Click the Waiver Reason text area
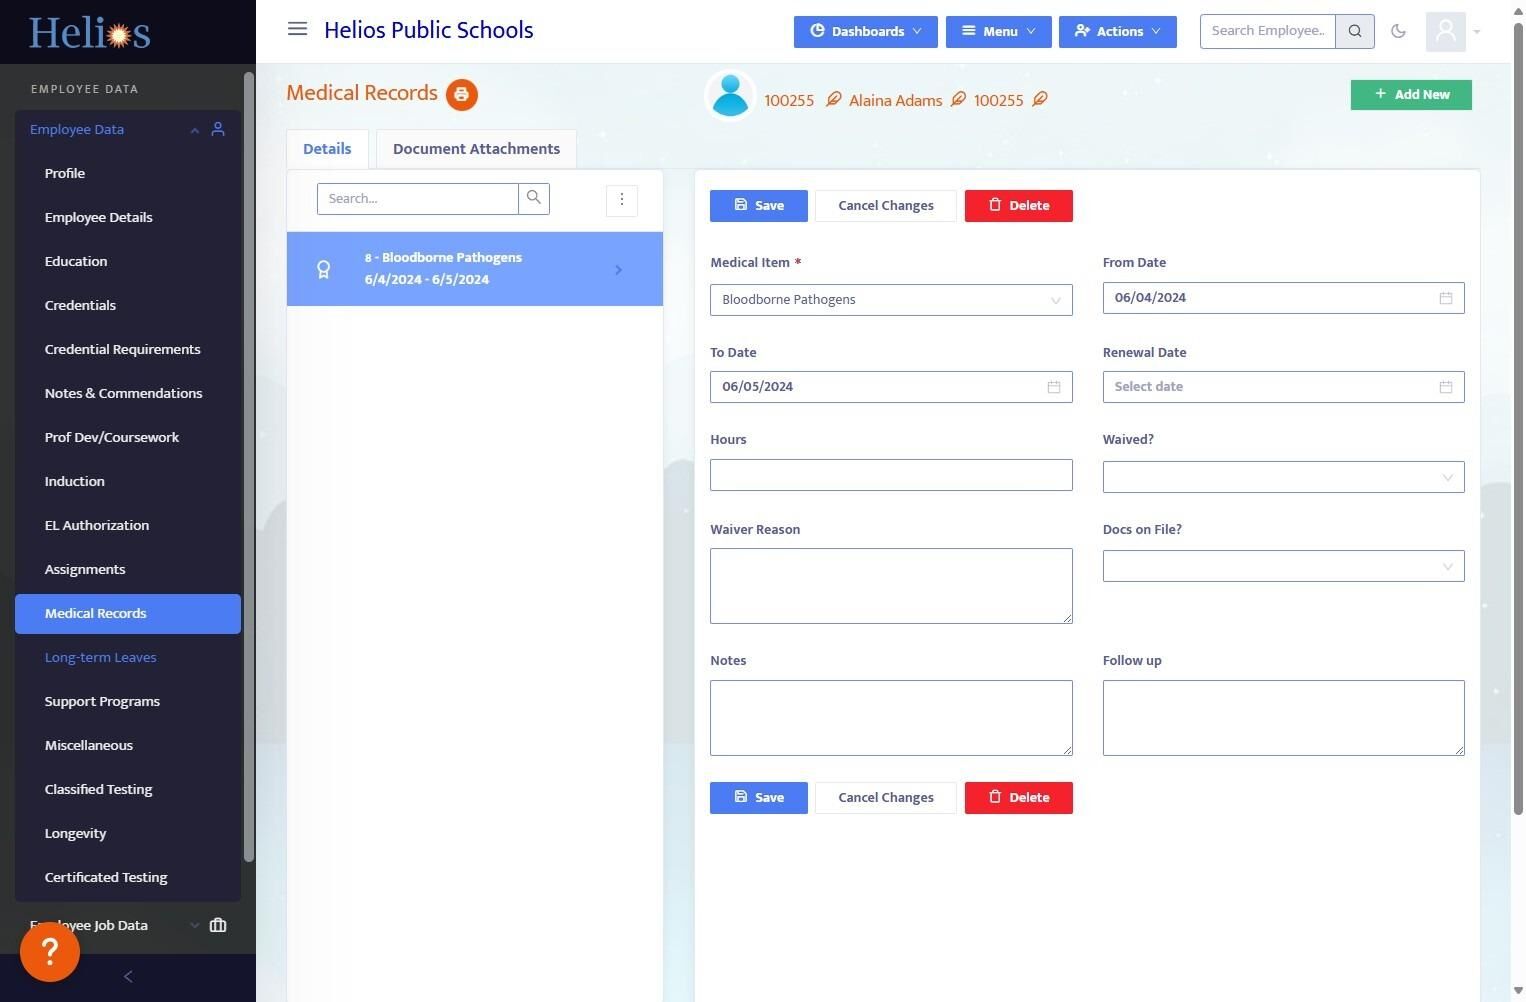 click(x=891, y=586)
